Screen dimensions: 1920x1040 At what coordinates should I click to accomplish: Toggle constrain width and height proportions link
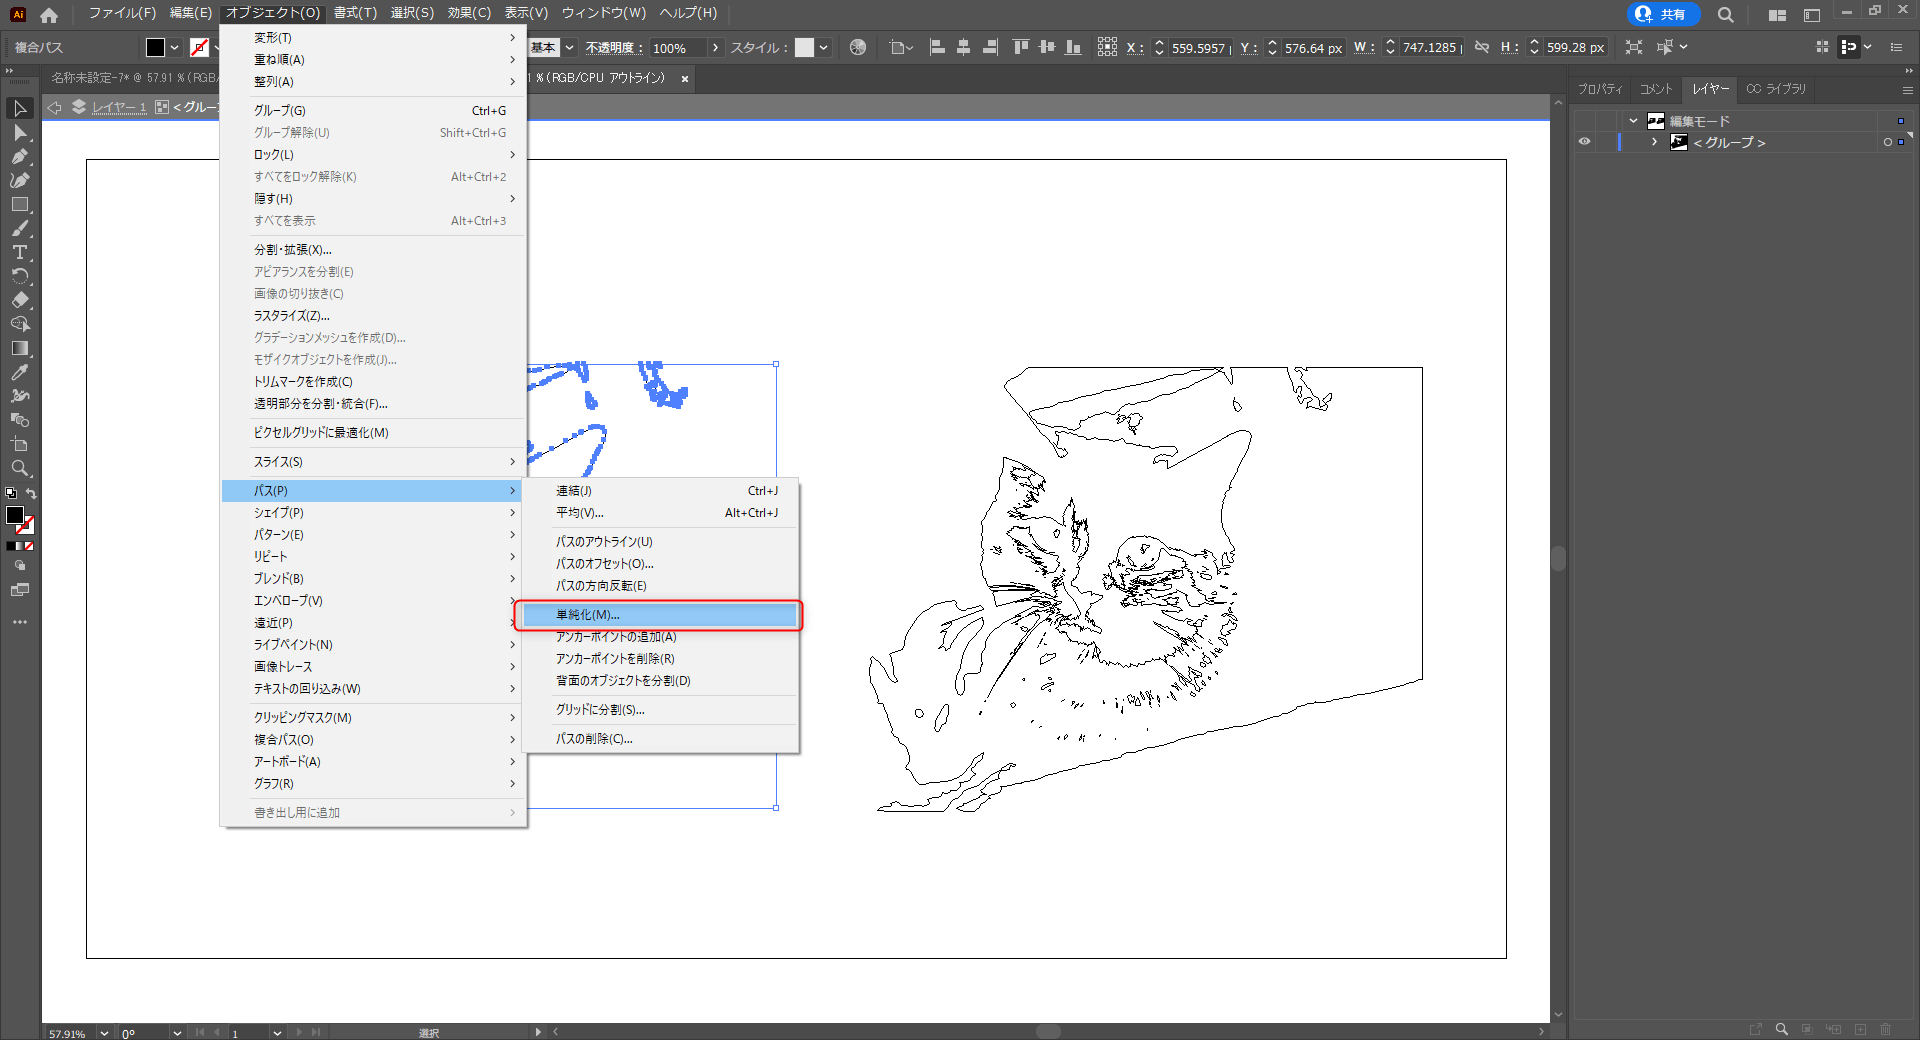[x=1482, y=47]
